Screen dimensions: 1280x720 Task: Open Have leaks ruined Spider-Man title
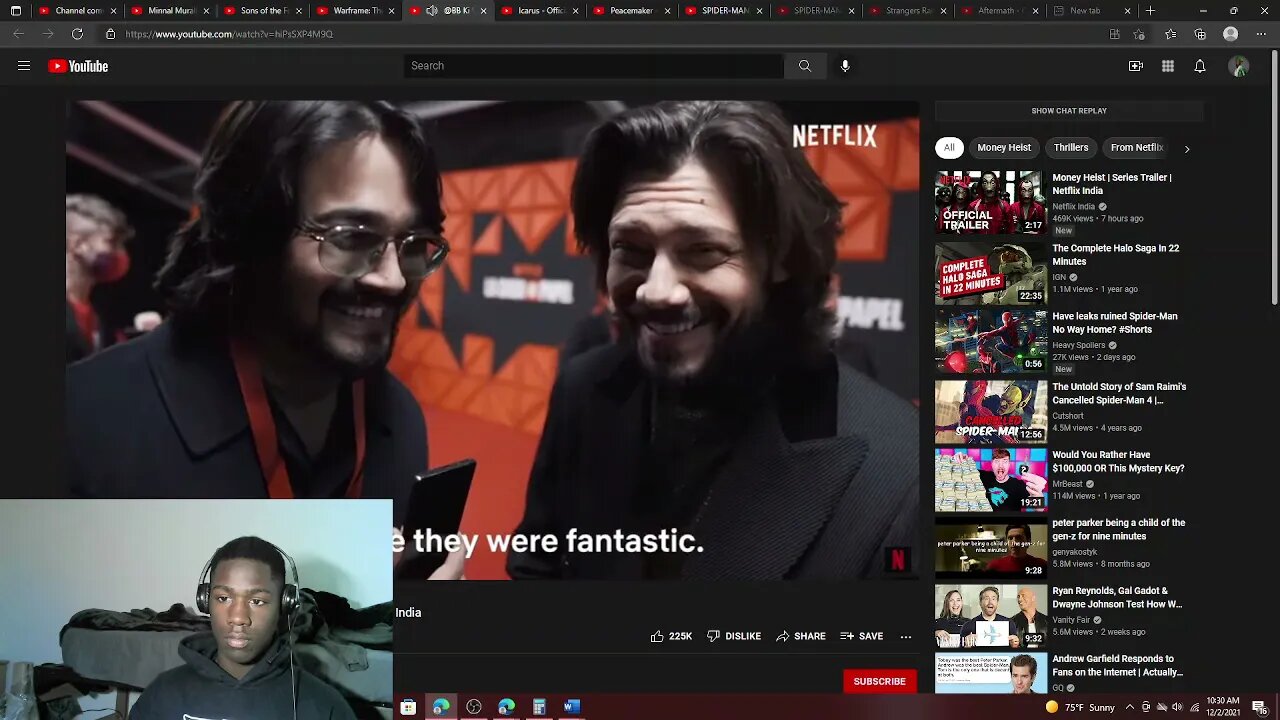click(x=1115, y=323)
